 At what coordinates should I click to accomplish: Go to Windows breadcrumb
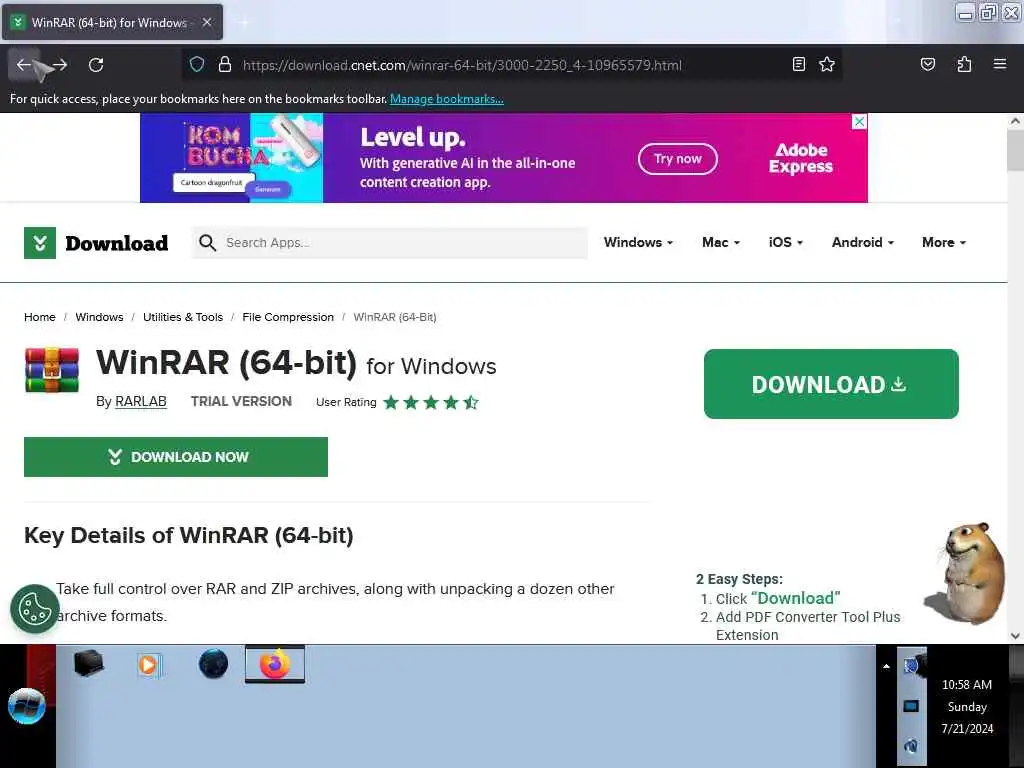(x=99, y=317)
